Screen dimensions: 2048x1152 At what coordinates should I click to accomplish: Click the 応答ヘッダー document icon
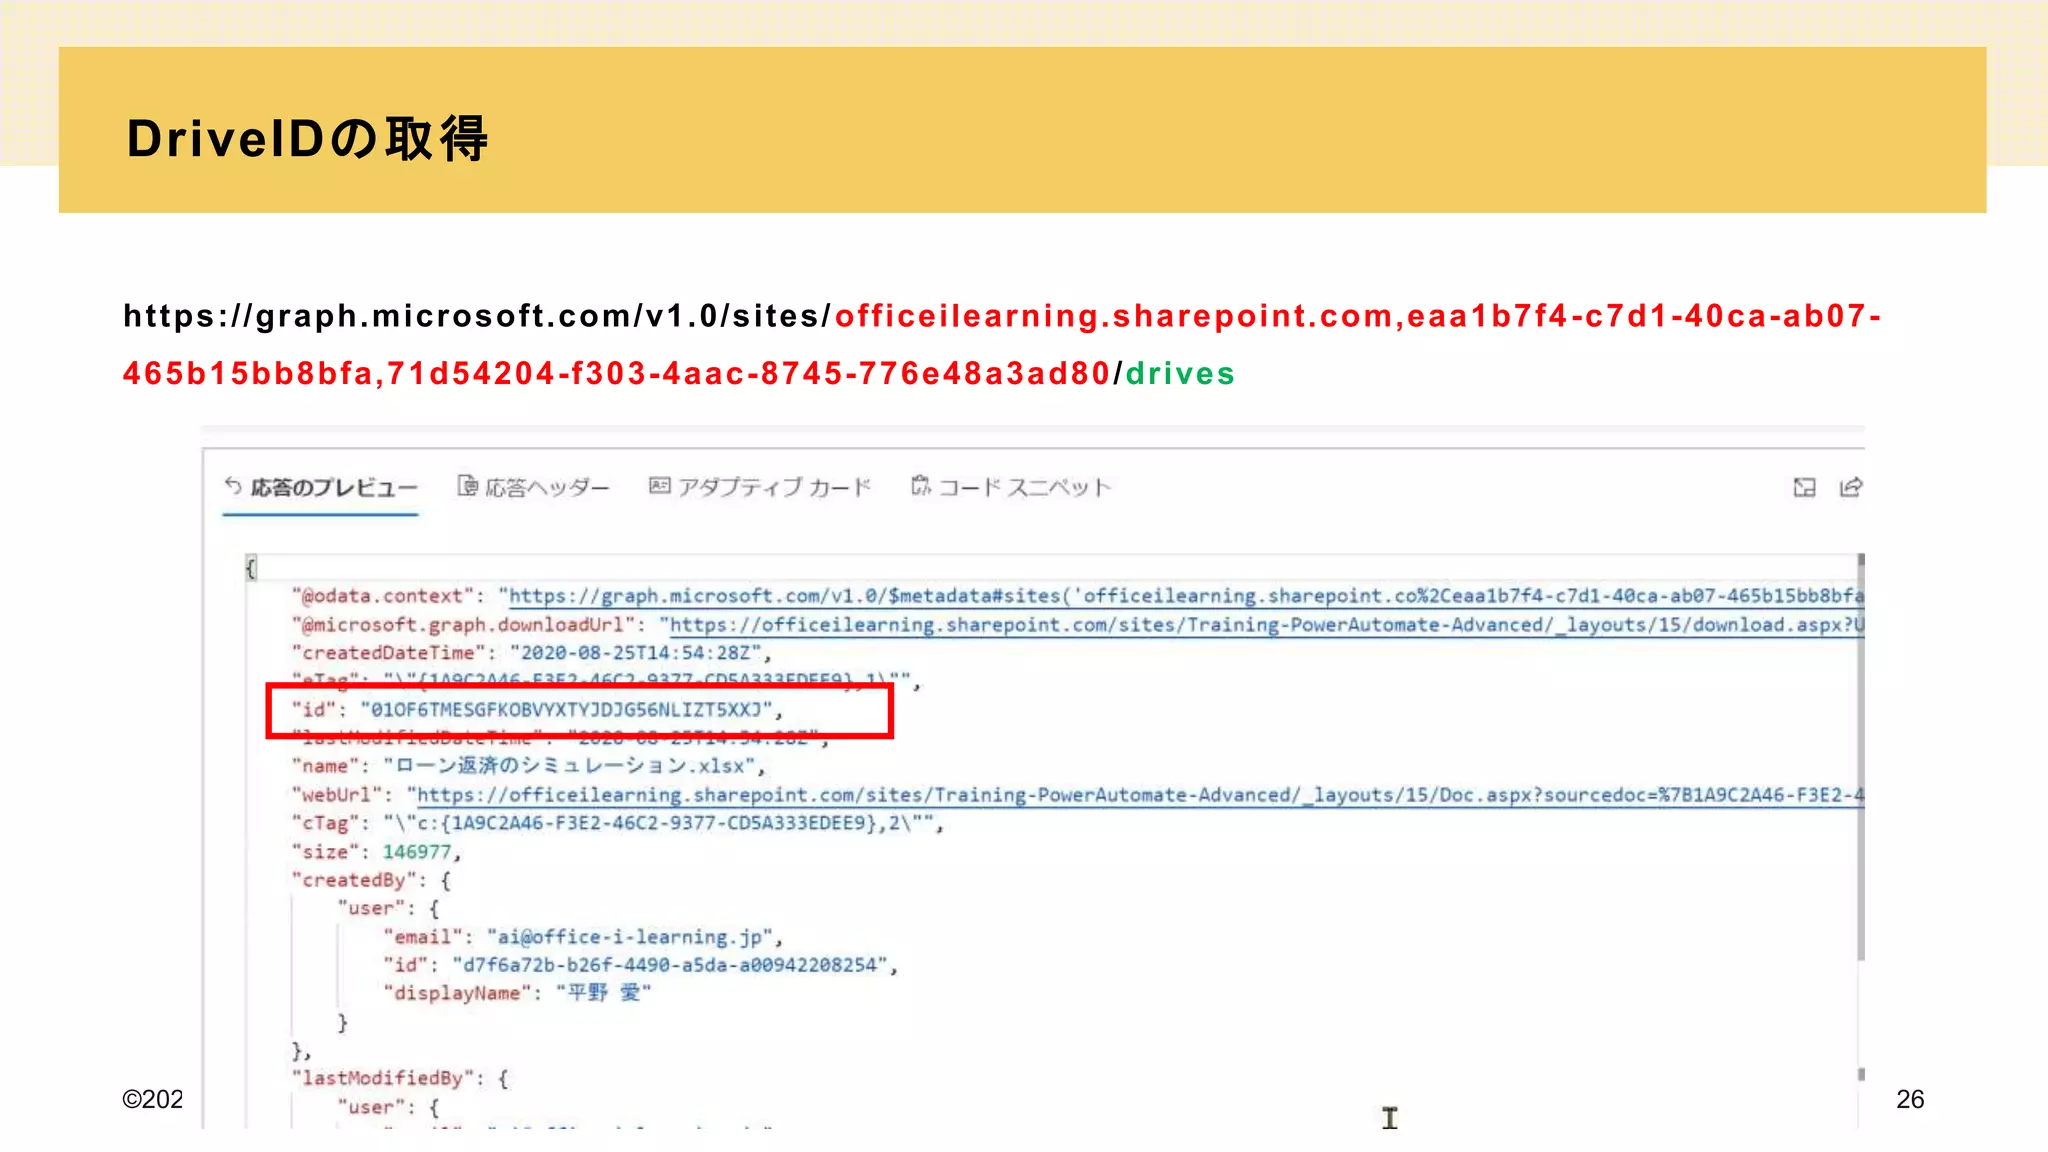pyautogui.click(x=468, y=486)
